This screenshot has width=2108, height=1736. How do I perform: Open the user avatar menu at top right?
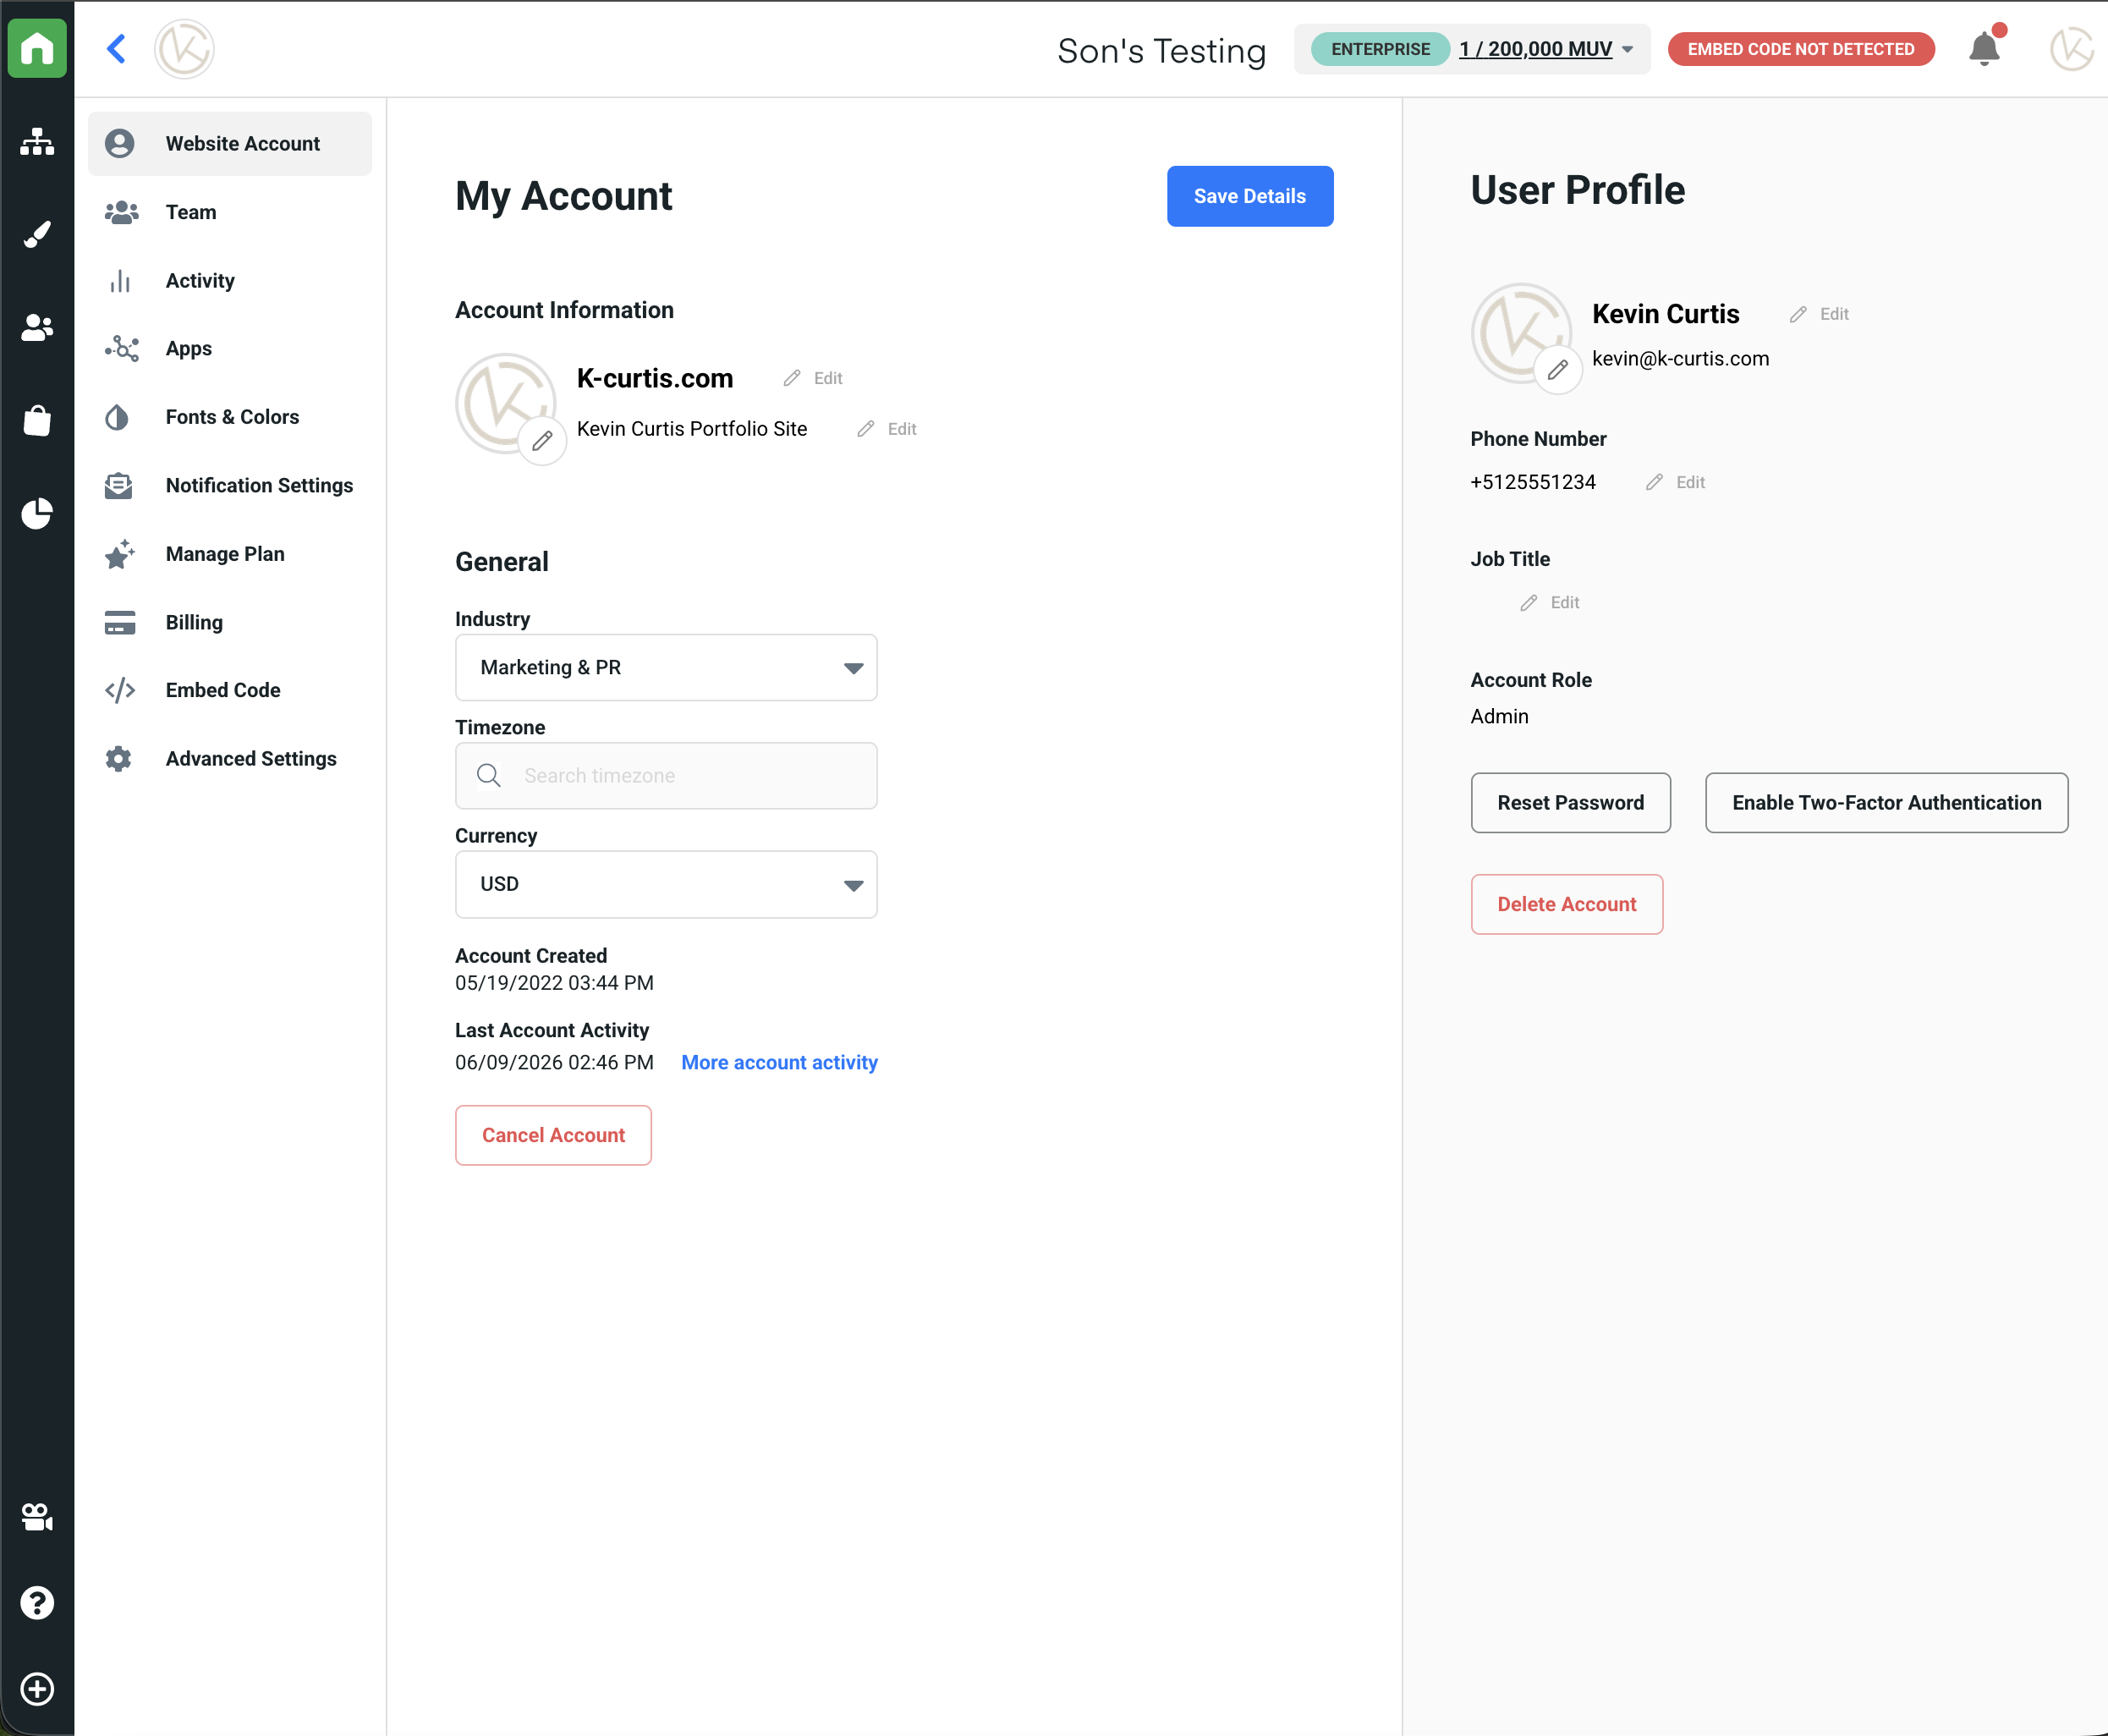pyautogui.click(x=2072, y=48)
